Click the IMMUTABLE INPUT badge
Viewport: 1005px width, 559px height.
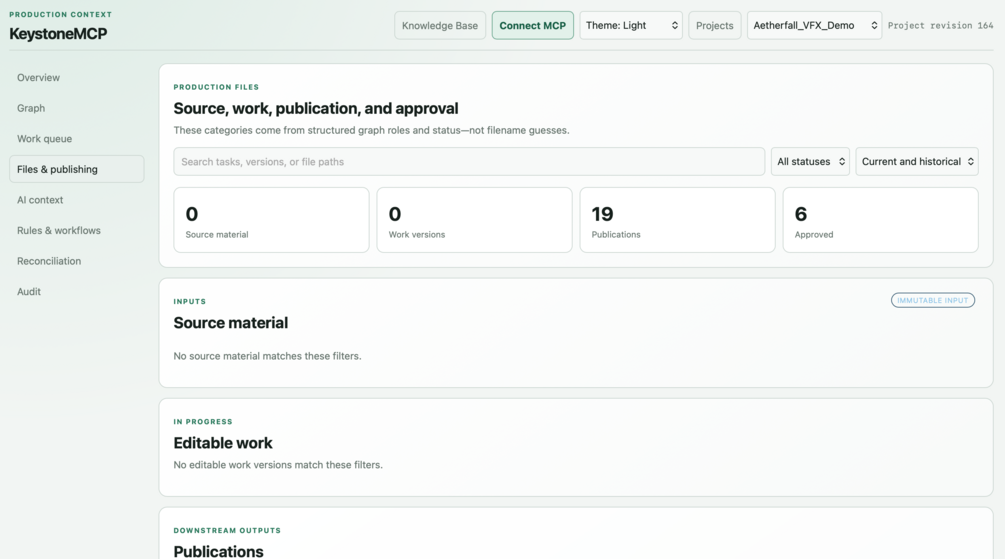933,300
